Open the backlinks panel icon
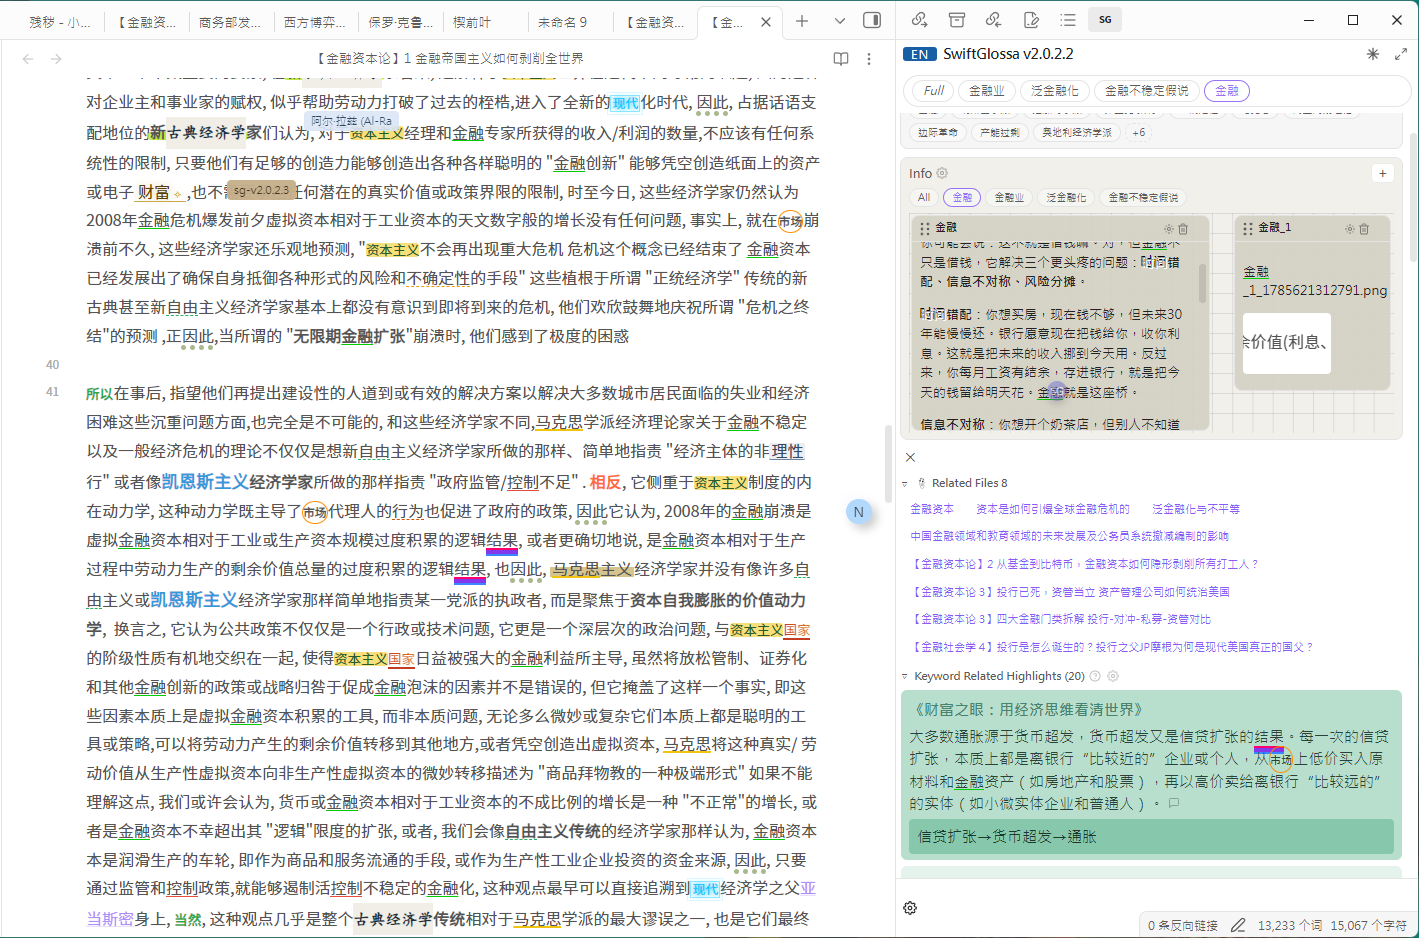 point(993,20)
